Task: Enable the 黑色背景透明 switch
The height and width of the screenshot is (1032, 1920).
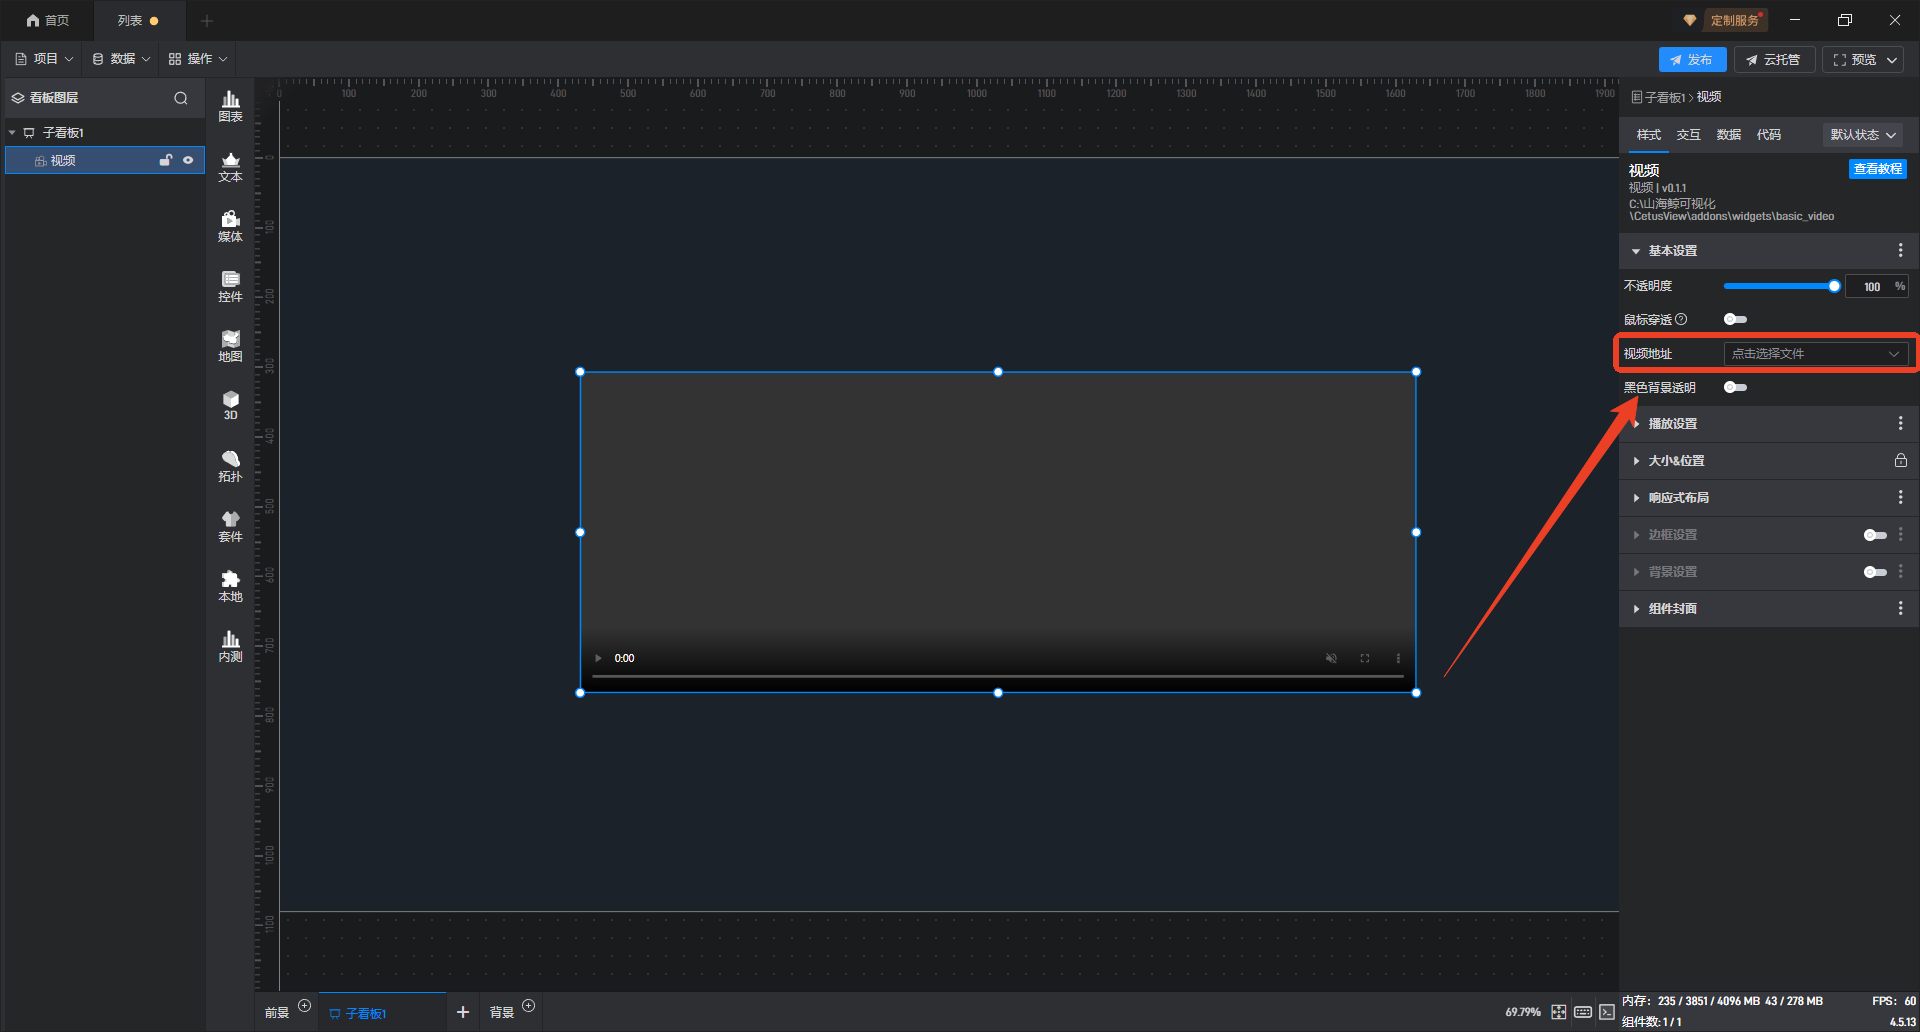Action: pyautogui.click(x=1735, y=388)
